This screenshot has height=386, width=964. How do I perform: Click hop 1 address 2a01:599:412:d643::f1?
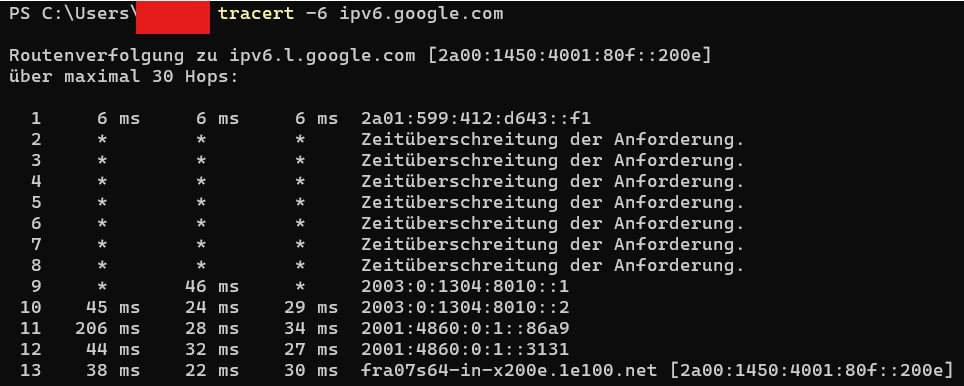[476, 118]
